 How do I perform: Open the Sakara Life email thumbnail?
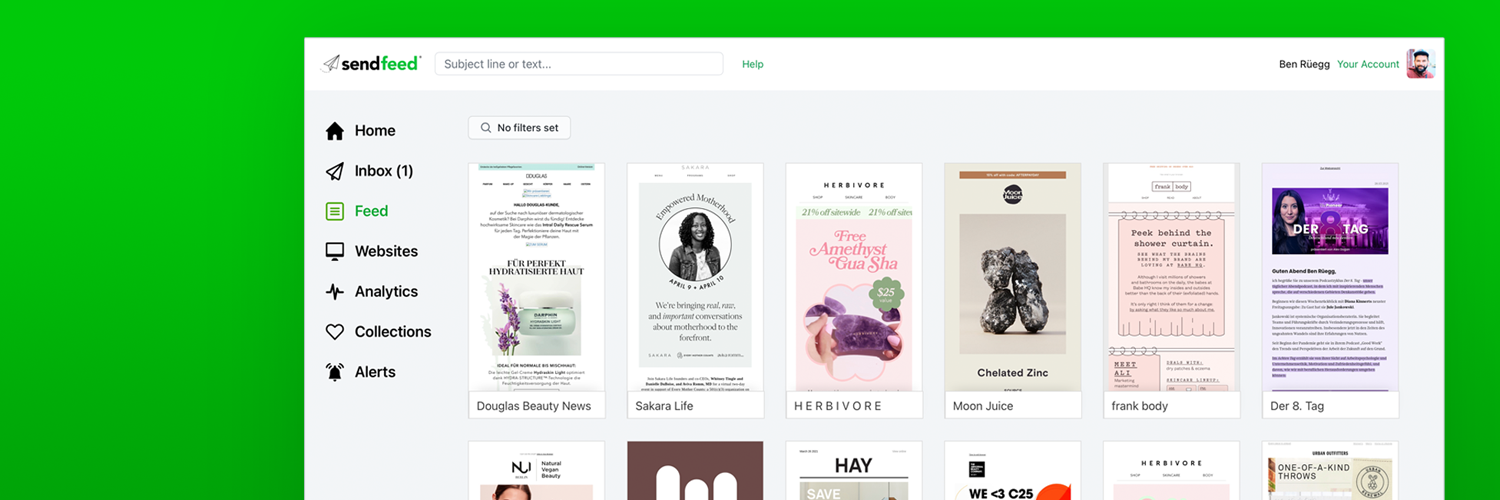(x=696, y=277)
